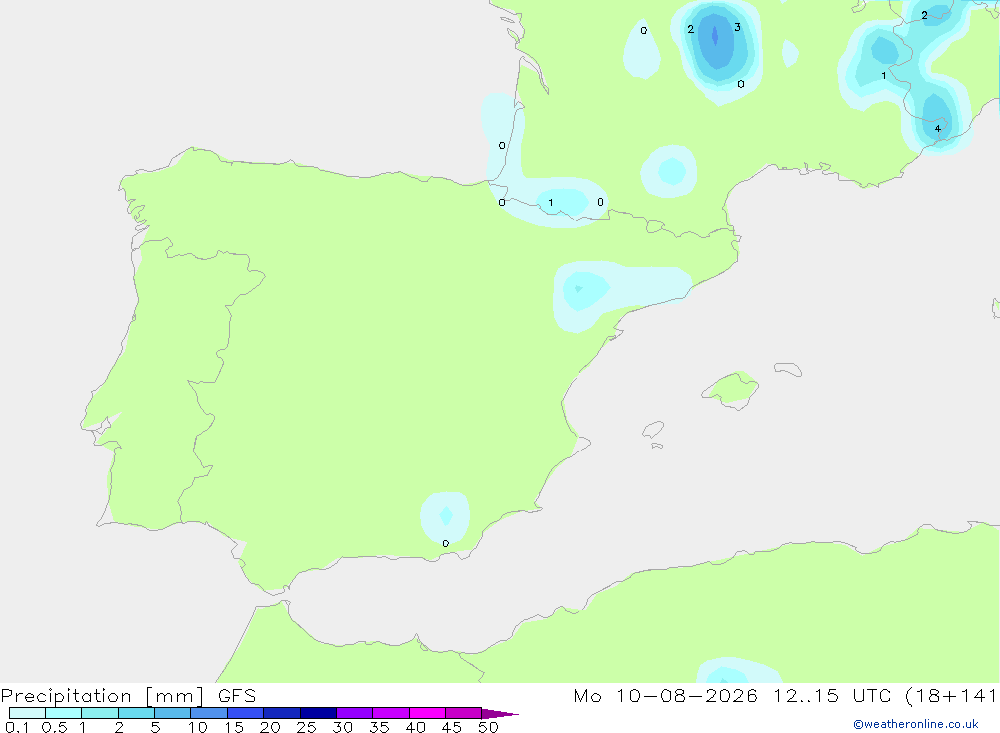
Task: Click the legend's above-50 arrow tip
Action: coord(500,714)
